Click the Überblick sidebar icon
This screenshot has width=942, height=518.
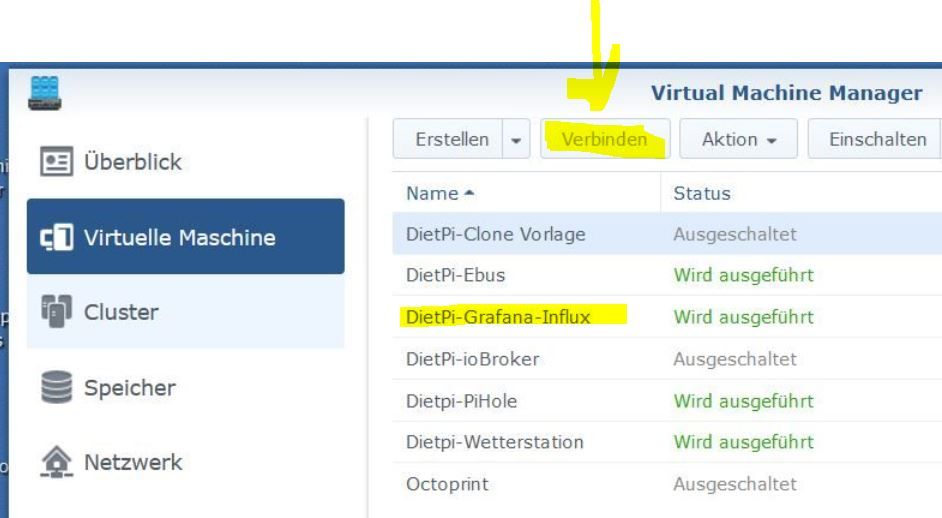pyautogui.click(x=56, y=161)
